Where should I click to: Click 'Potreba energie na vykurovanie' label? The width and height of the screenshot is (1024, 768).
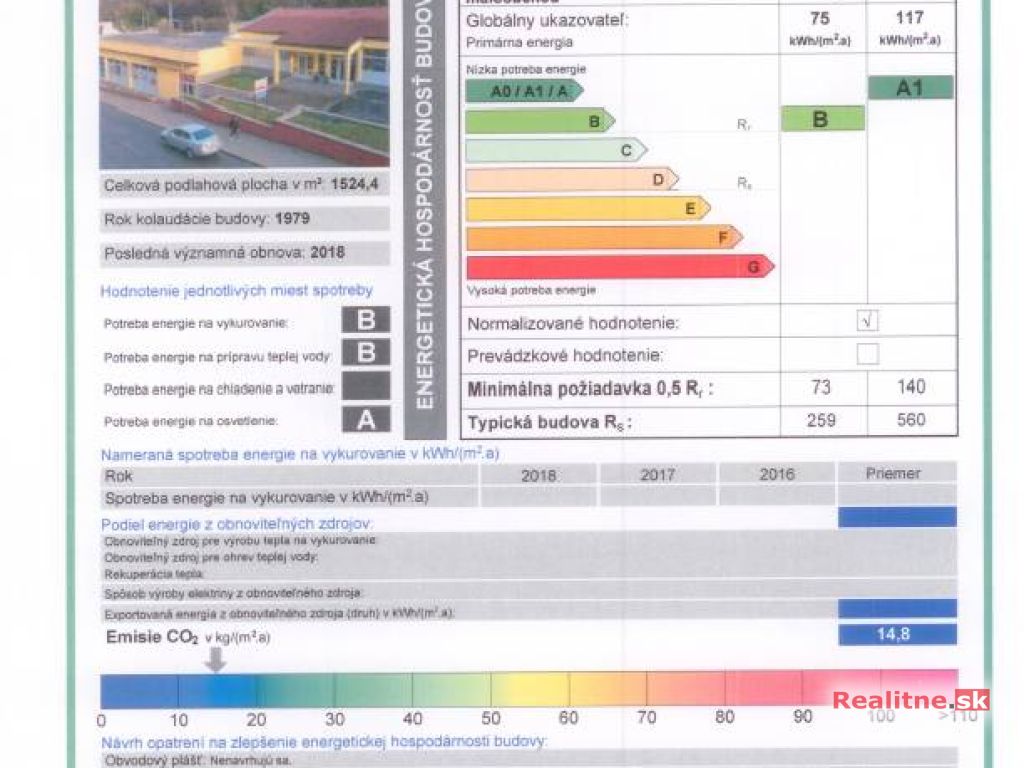pos(195,324)
